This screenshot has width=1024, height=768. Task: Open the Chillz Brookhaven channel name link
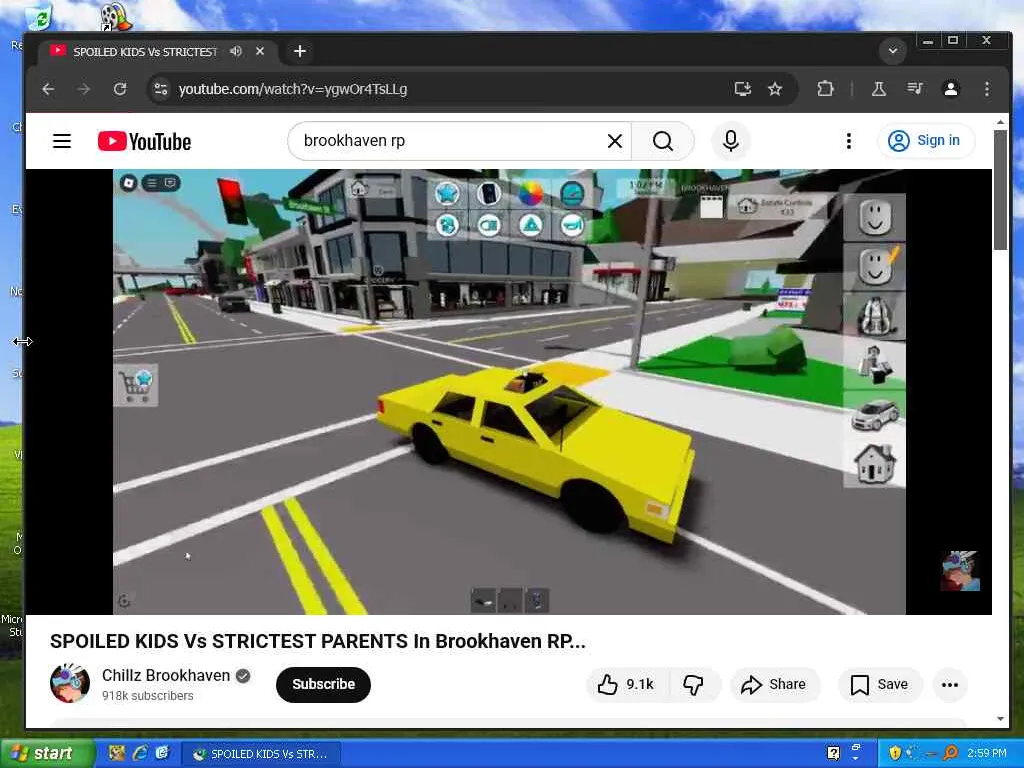[x=166, y=675]
